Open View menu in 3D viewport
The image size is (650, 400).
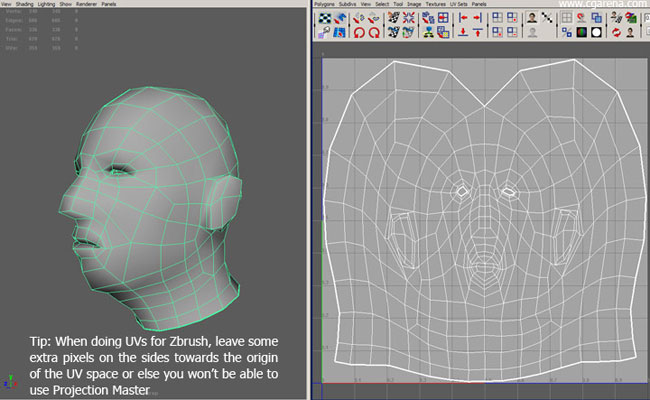pos(6,4)
